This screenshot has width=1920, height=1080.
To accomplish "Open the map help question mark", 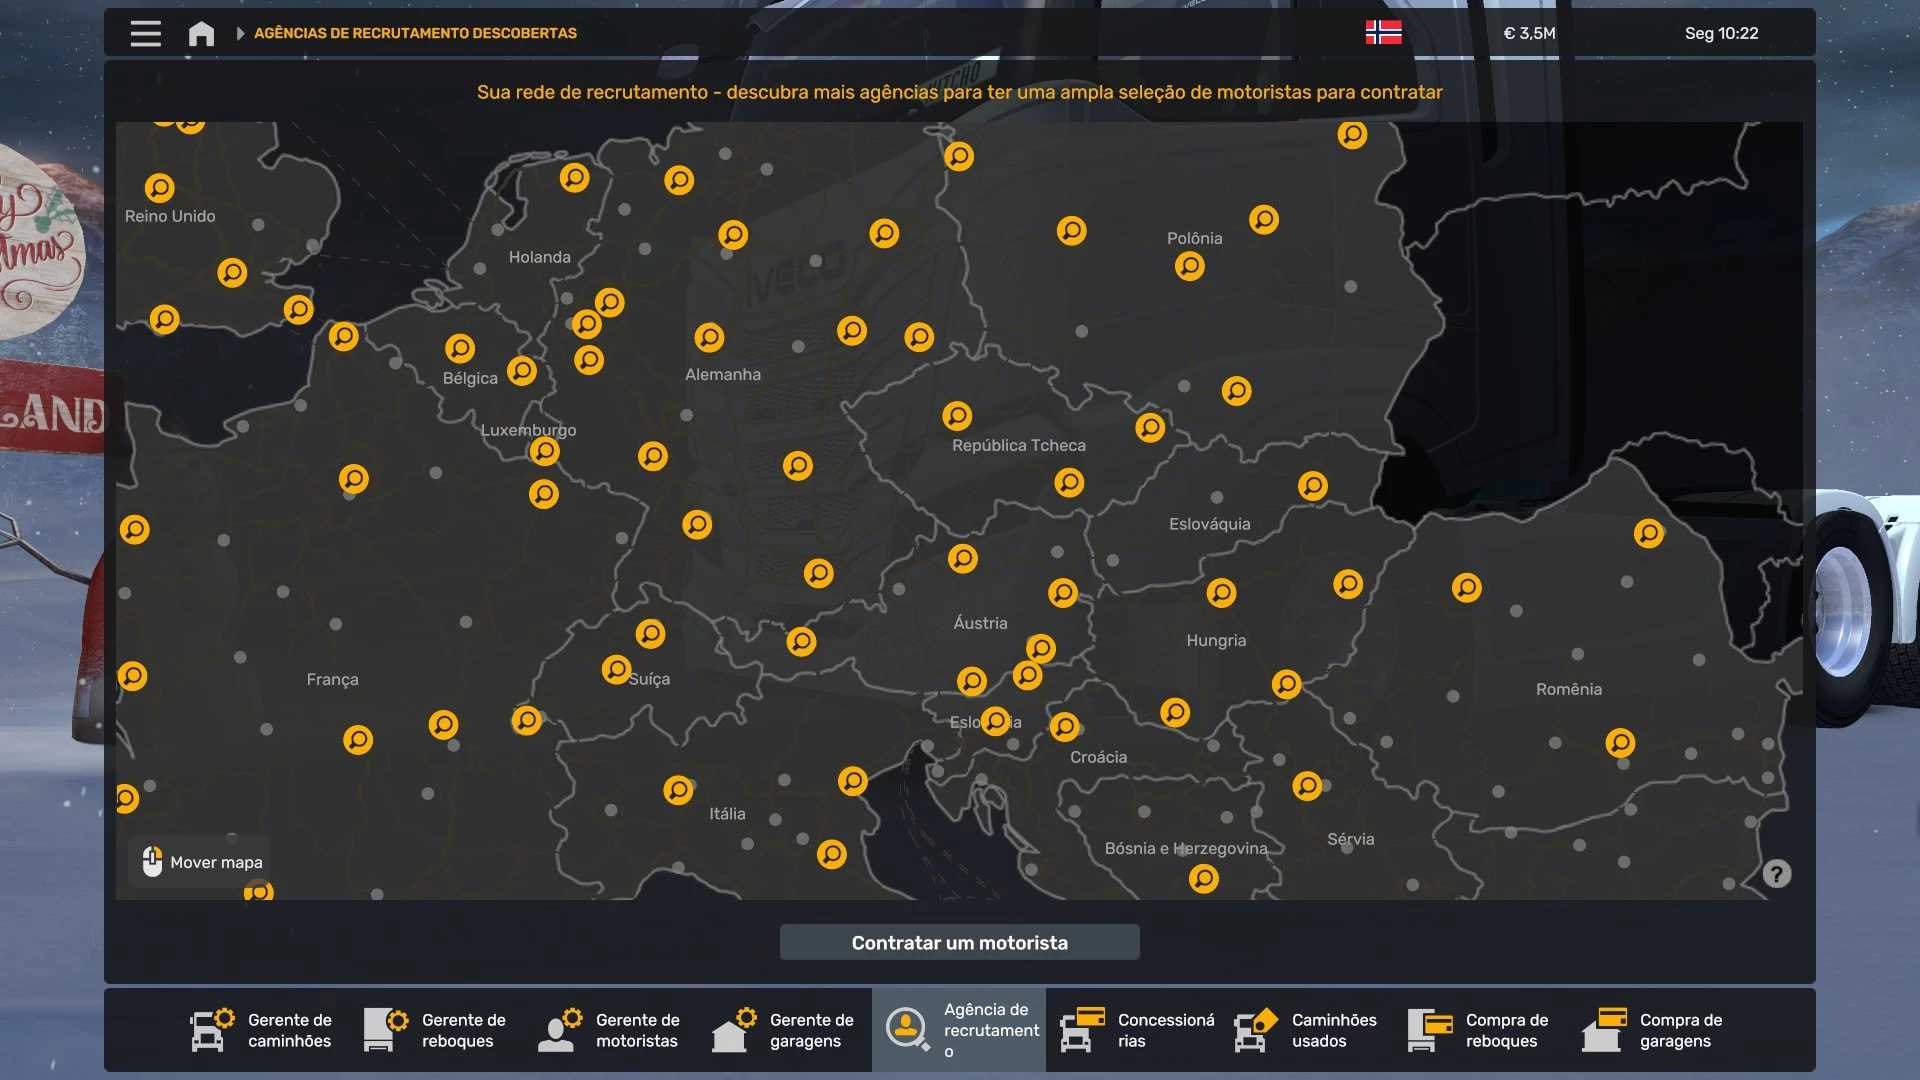I will coord(1776,874).
